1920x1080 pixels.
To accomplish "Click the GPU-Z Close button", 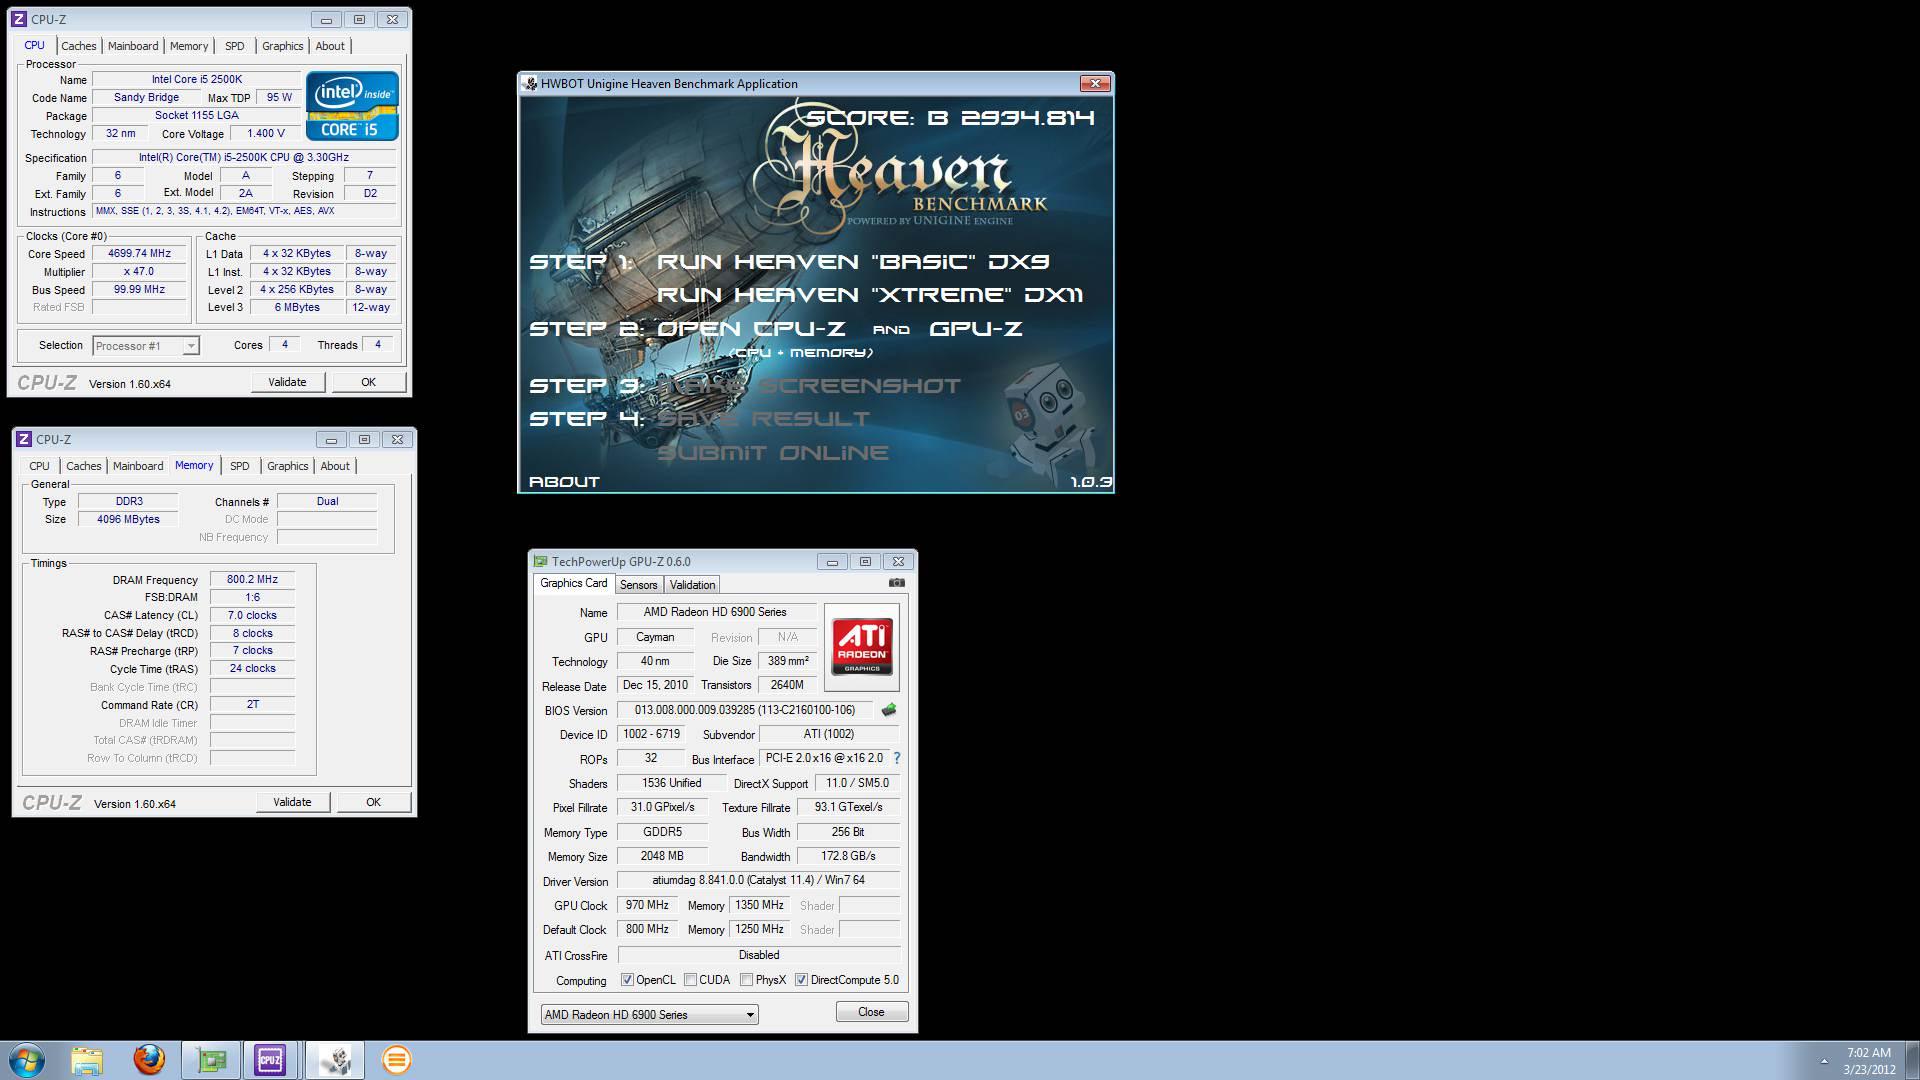I will [x=871, y=1012].
